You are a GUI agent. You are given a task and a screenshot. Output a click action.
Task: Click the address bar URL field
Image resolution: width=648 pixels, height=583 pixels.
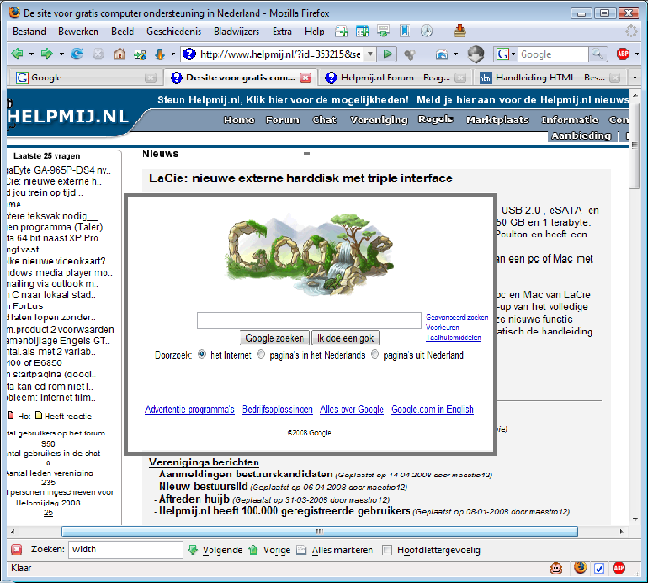pyautogui.click(x=280, y=54)
